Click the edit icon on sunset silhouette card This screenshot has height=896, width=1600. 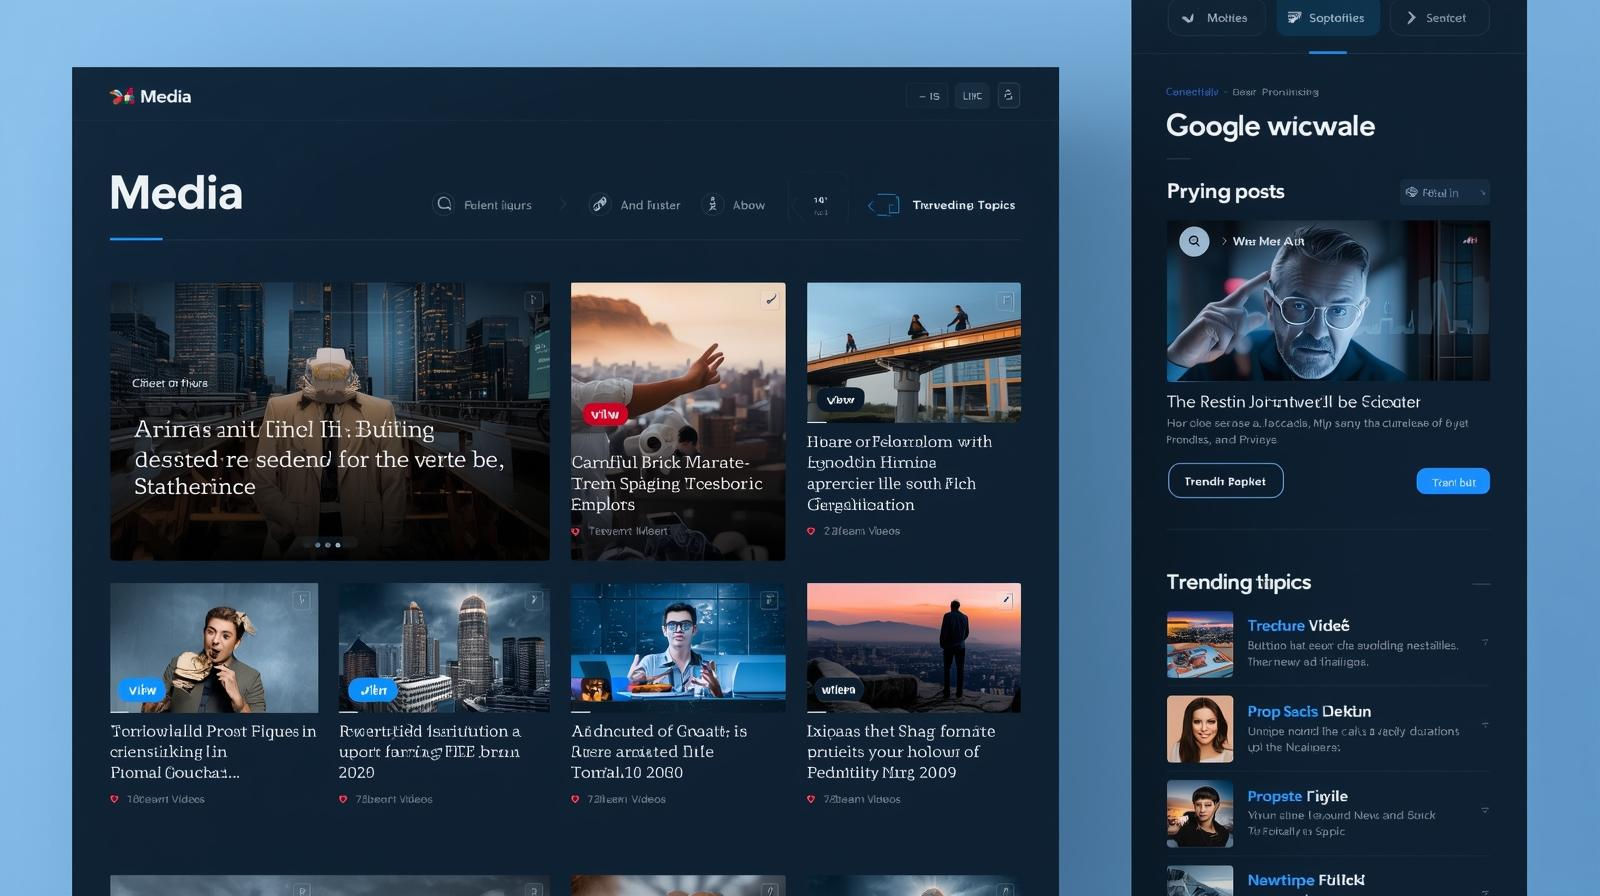click(1005, 600)
